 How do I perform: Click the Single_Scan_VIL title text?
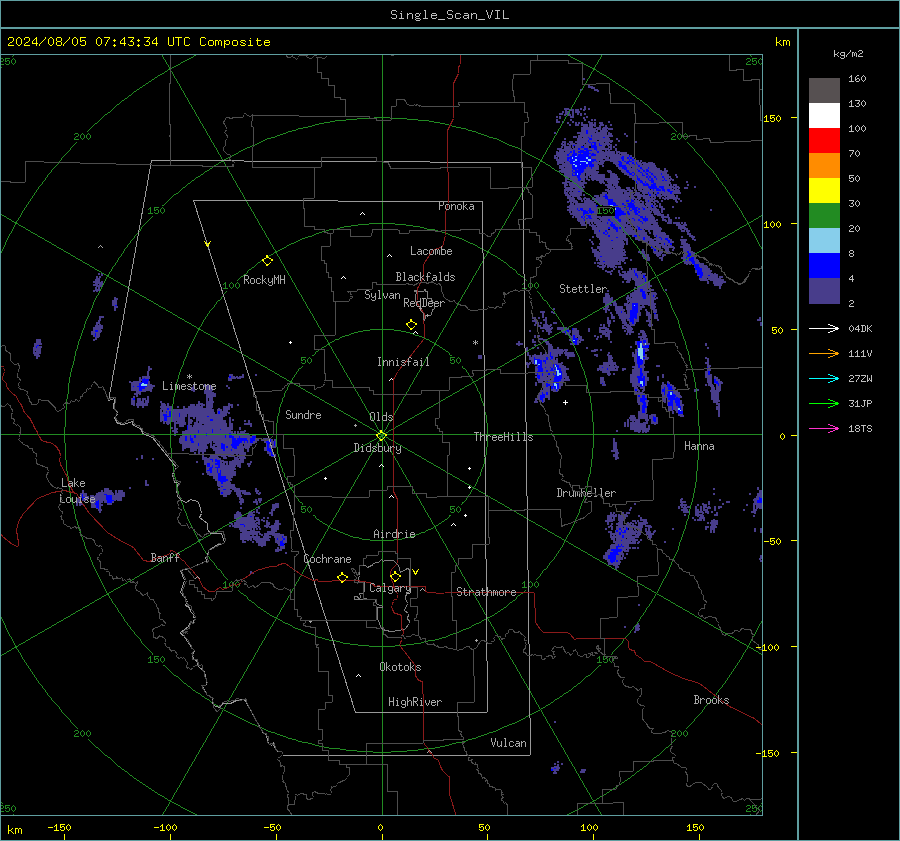coord(449,15)
